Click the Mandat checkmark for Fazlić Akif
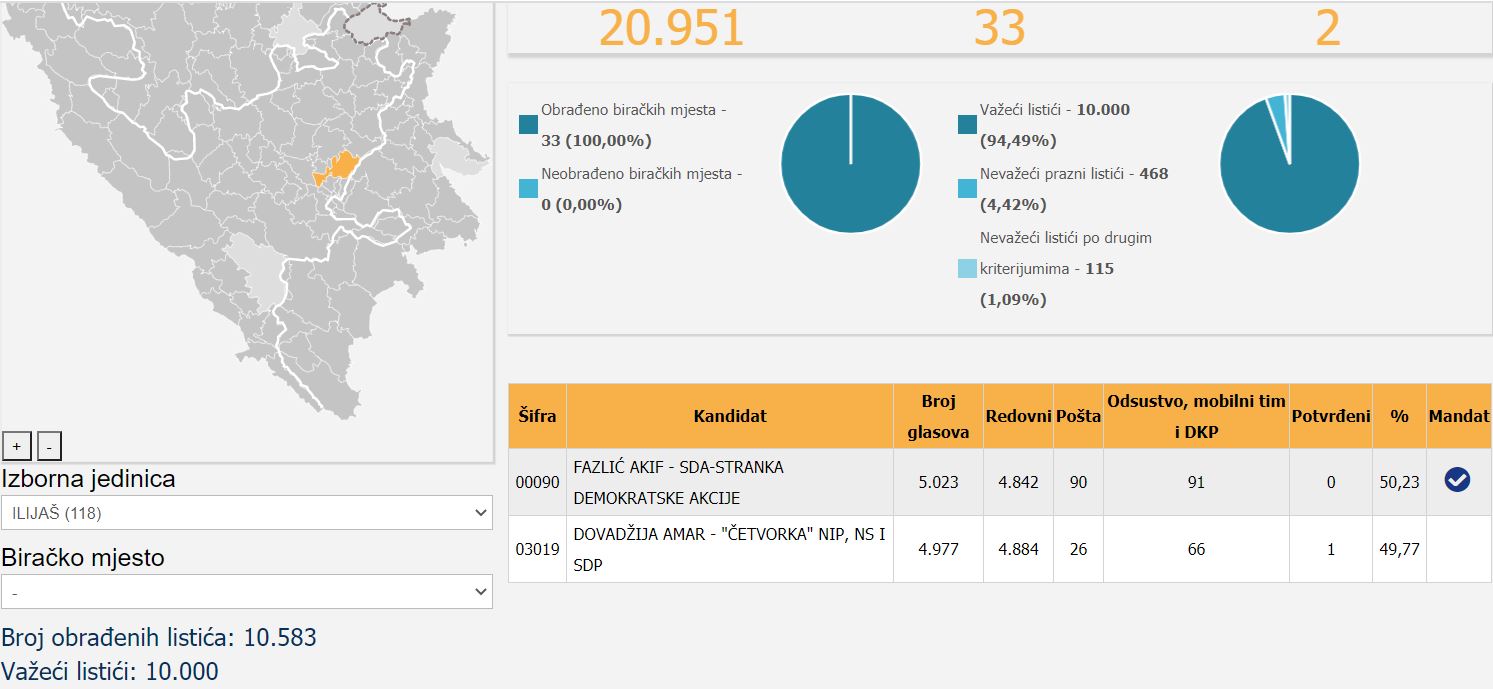 1457,481
